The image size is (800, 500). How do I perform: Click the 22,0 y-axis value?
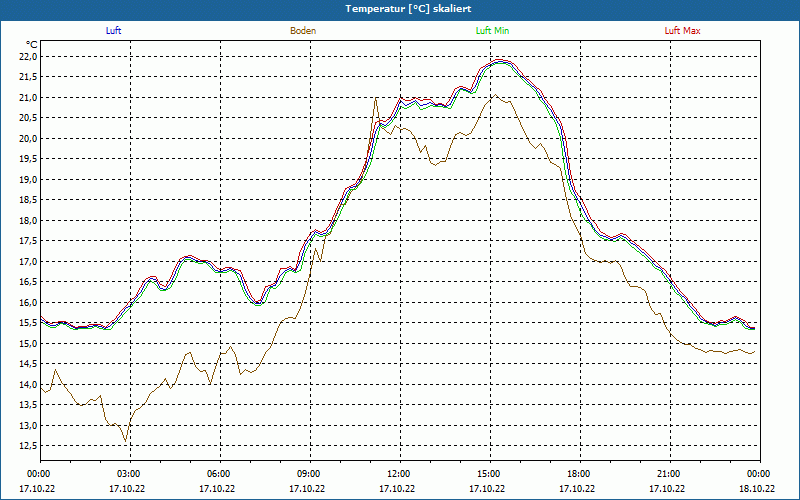27,57
